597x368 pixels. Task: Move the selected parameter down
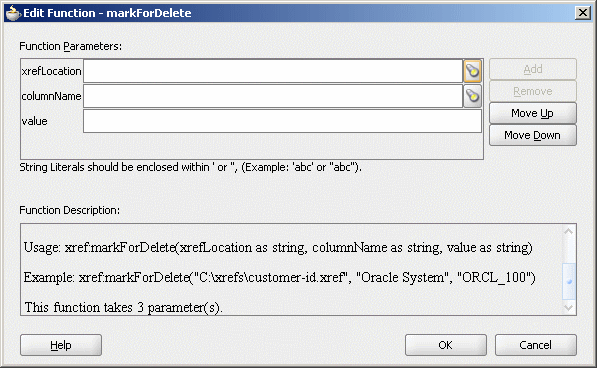click(533, 135)
